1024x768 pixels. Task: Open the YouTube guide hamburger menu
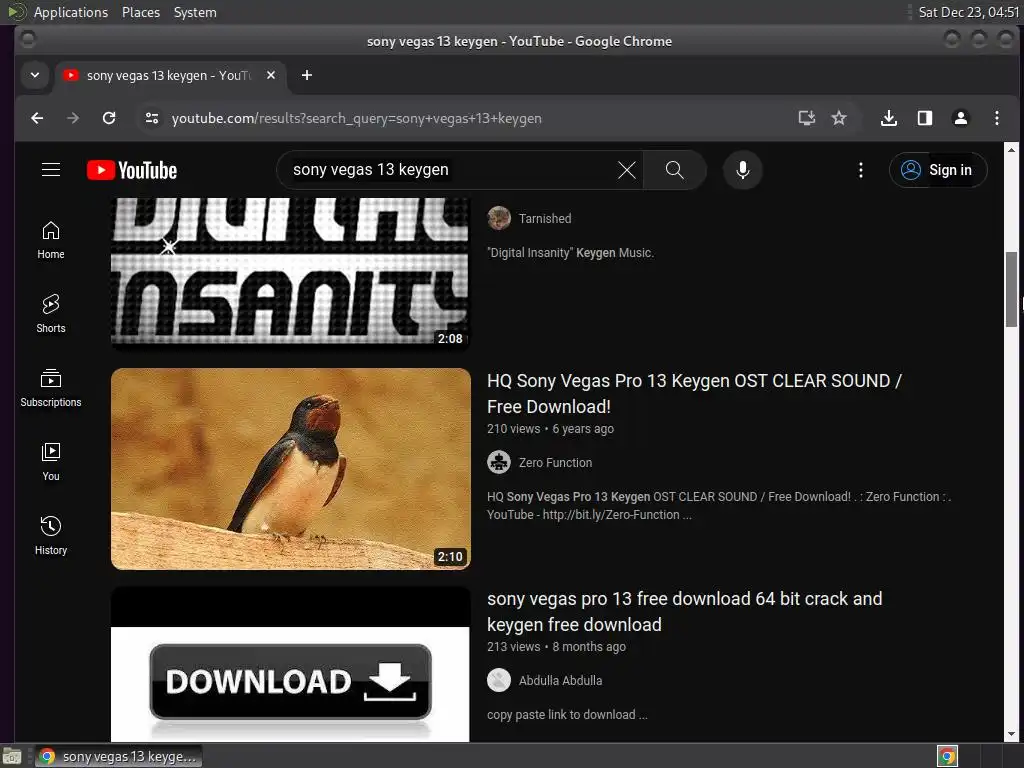click(x=51, y=170)
